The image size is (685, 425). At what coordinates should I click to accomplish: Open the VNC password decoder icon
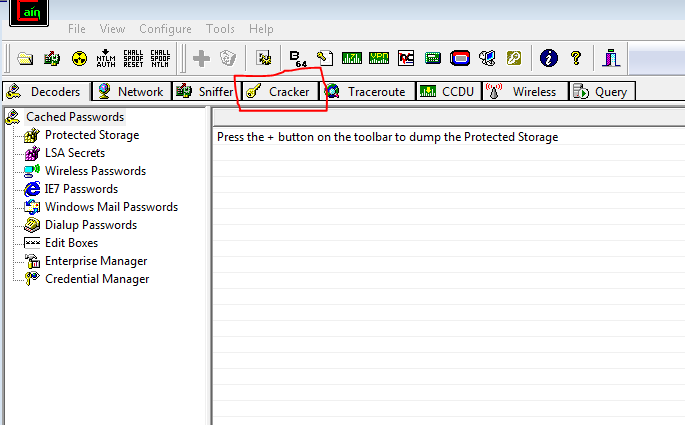(x=406, y=58)
